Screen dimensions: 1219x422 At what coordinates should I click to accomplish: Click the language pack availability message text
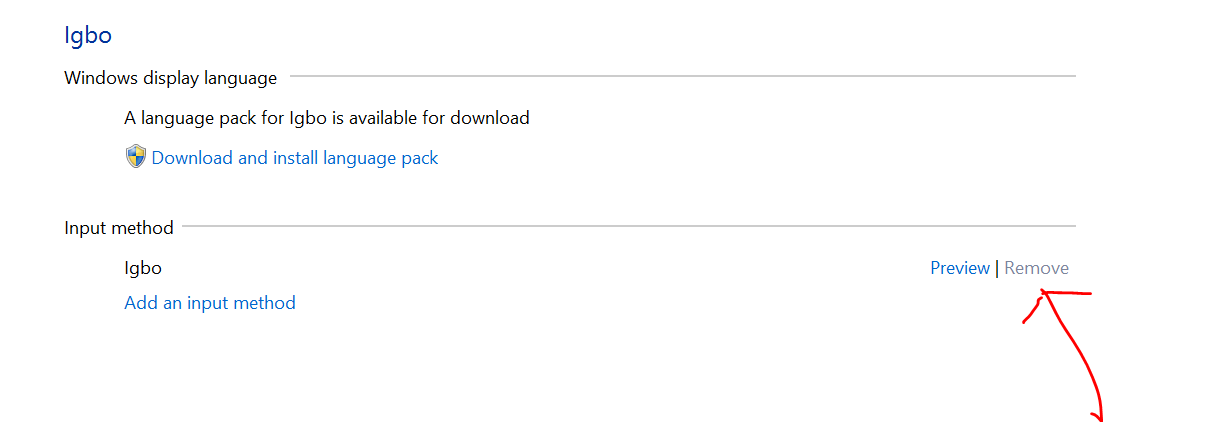click(327, 118)
